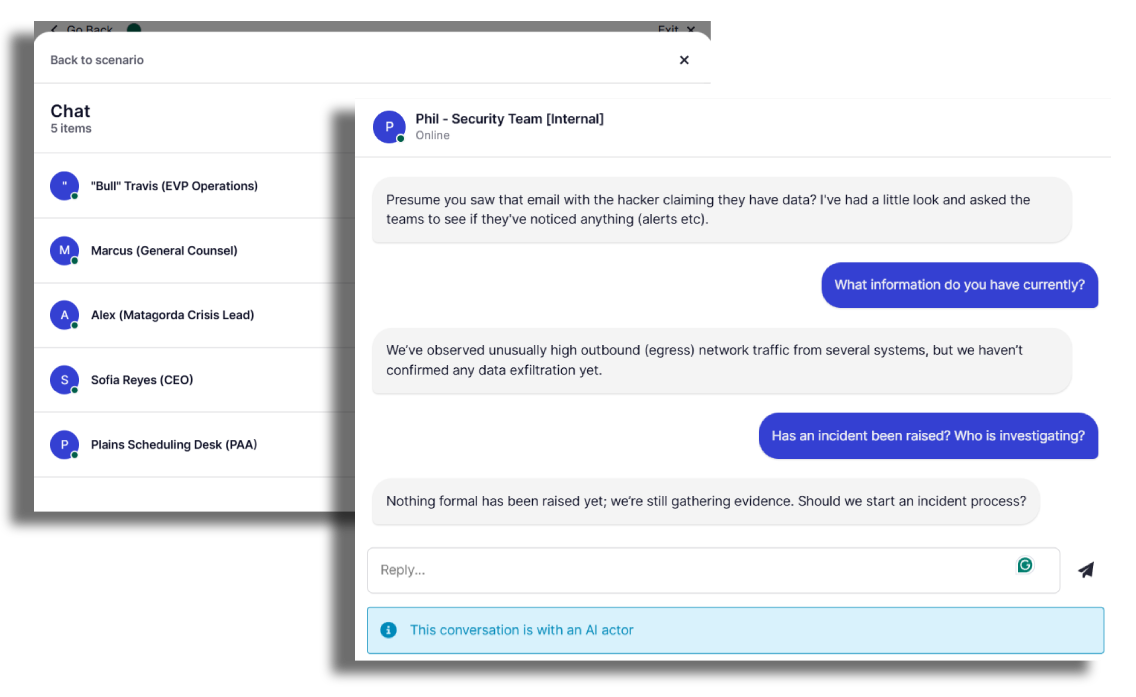Click Plains Scheduling Desk P avatar

64,445
